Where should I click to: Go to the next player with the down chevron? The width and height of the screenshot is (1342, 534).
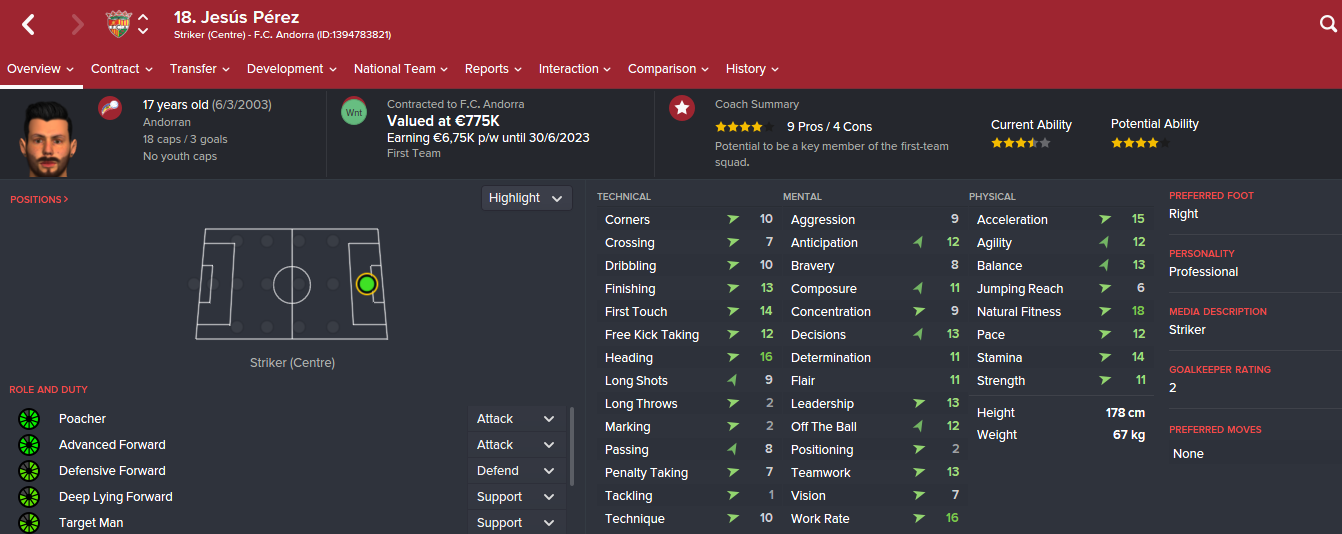click(143, 32)
